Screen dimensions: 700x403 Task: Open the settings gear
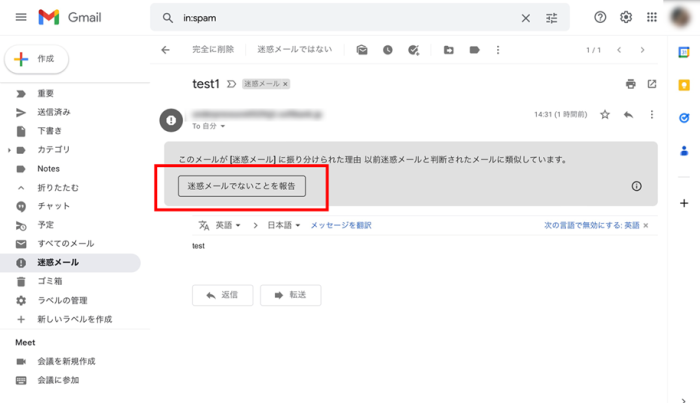[x=626, y=18]
